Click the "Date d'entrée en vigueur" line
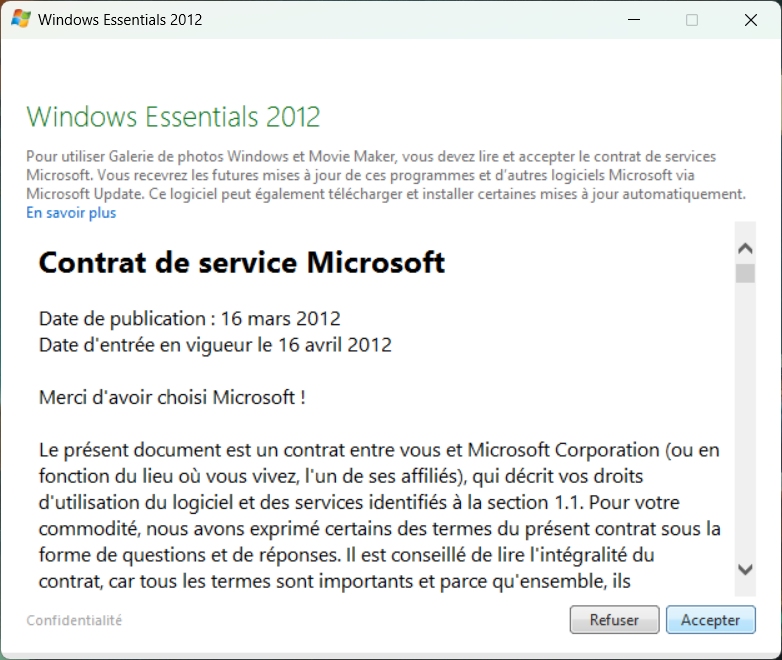This screenshot has height=660, width=782. pyautogui.click(x=215, y=345)
